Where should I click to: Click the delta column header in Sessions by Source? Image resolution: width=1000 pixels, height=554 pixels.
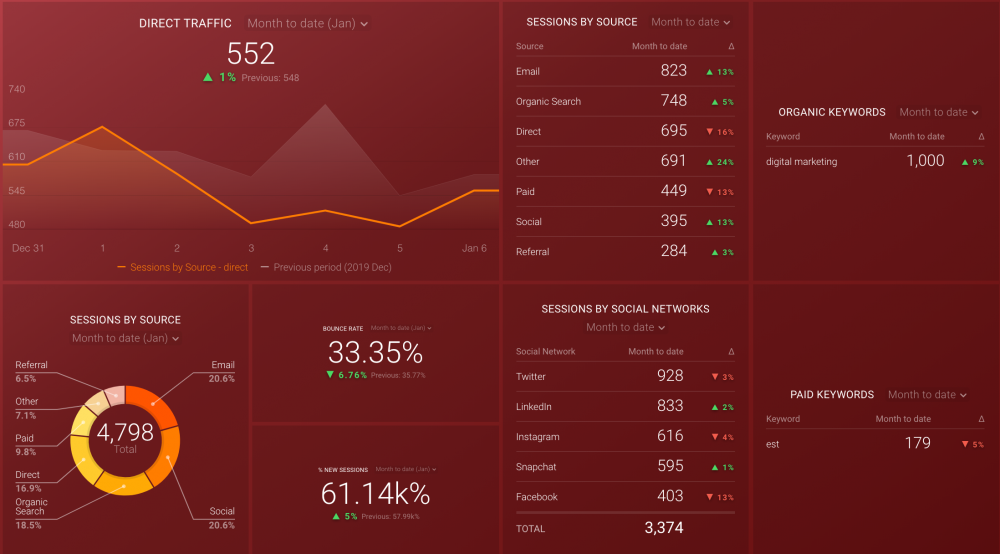(x=730, y=47)
